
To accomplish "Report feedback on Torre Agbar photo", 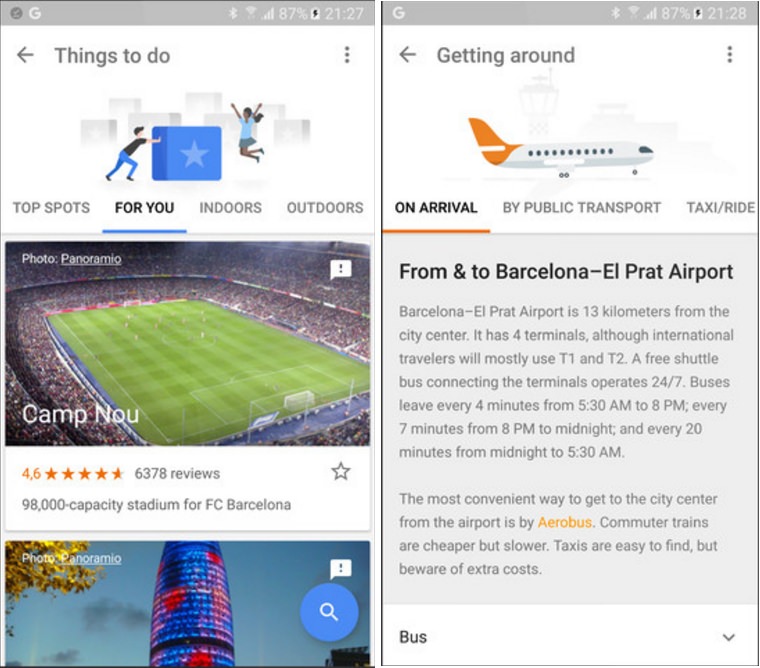I will pos(341,569).
